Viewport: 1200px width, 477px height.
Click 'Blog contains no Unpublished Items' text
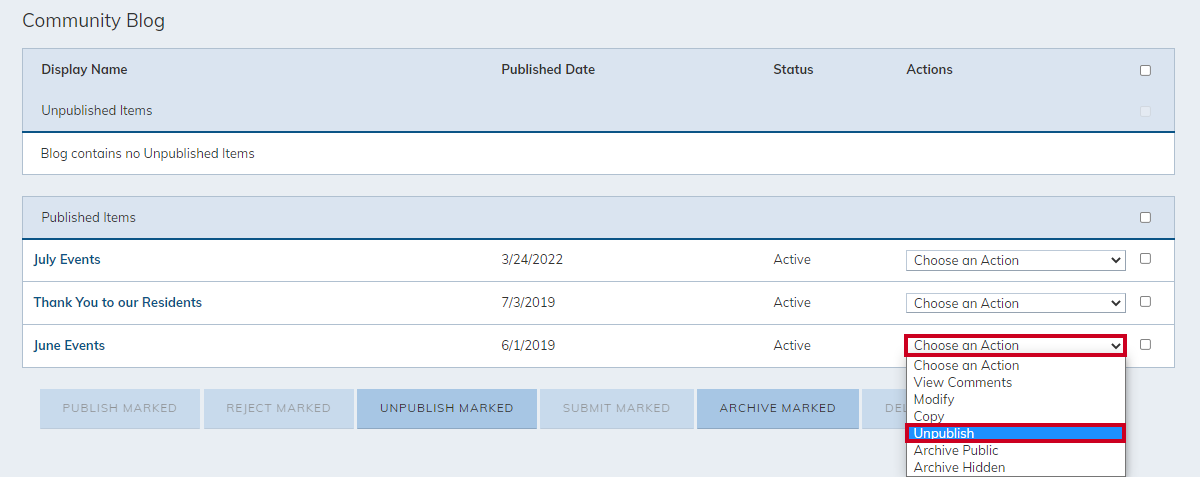tap(148, 154)
